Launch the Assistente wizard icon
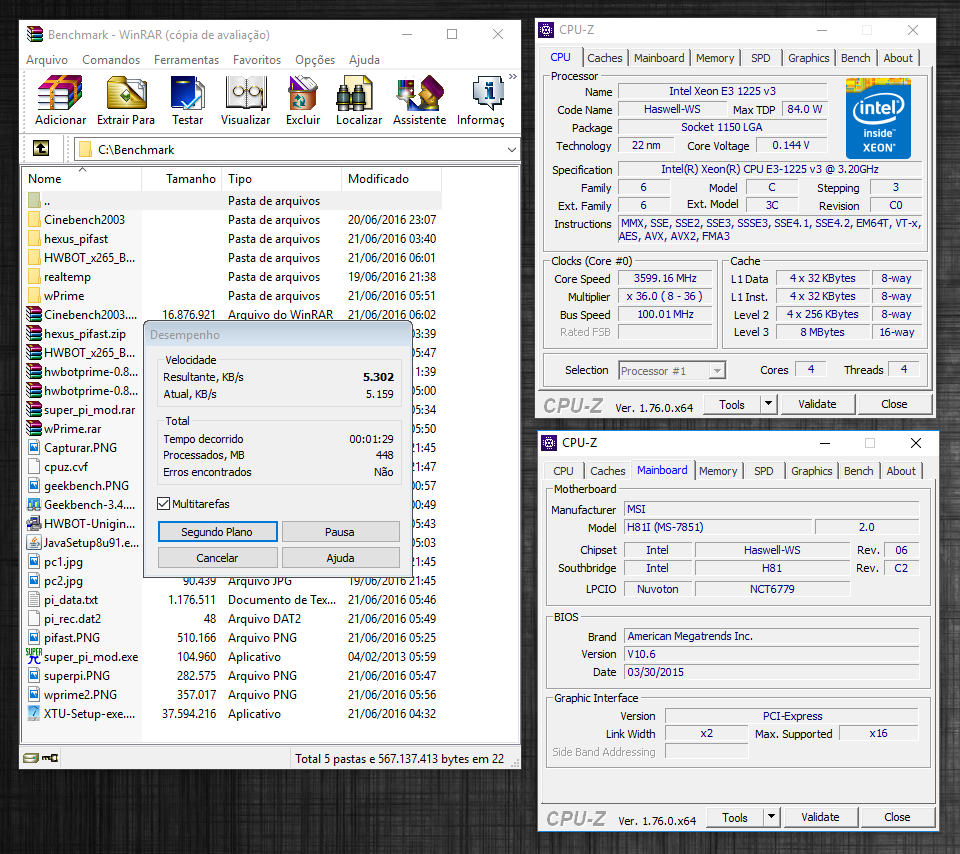The image size is (960, 854). tap(419, 101)
